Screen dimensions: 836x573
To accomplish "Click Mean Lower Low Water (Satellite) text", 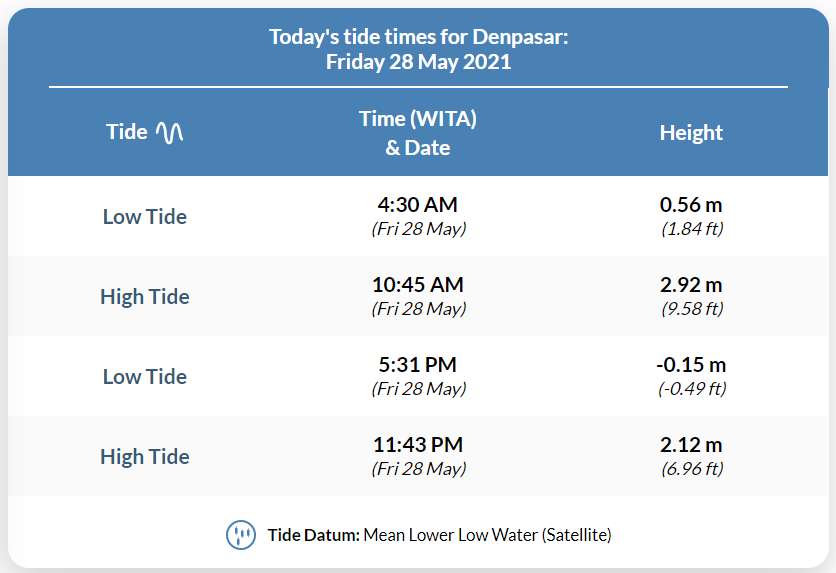I will (487, 535).
